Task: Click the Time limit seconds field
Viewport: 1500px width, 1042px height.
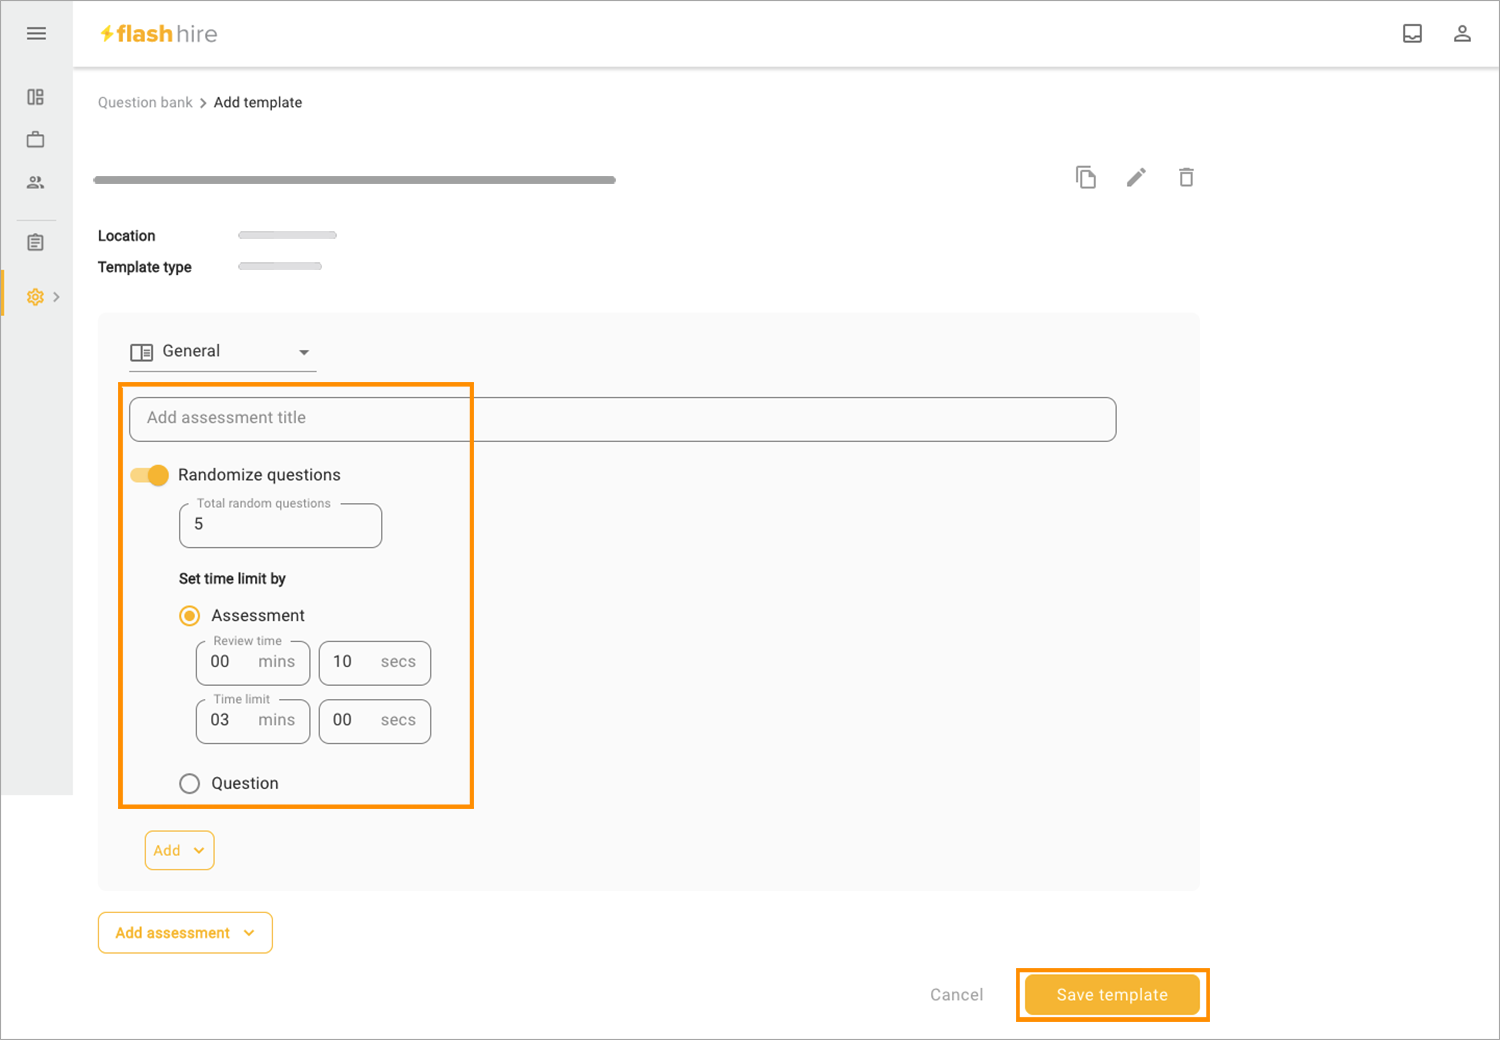Action: [x=375, y=721]
